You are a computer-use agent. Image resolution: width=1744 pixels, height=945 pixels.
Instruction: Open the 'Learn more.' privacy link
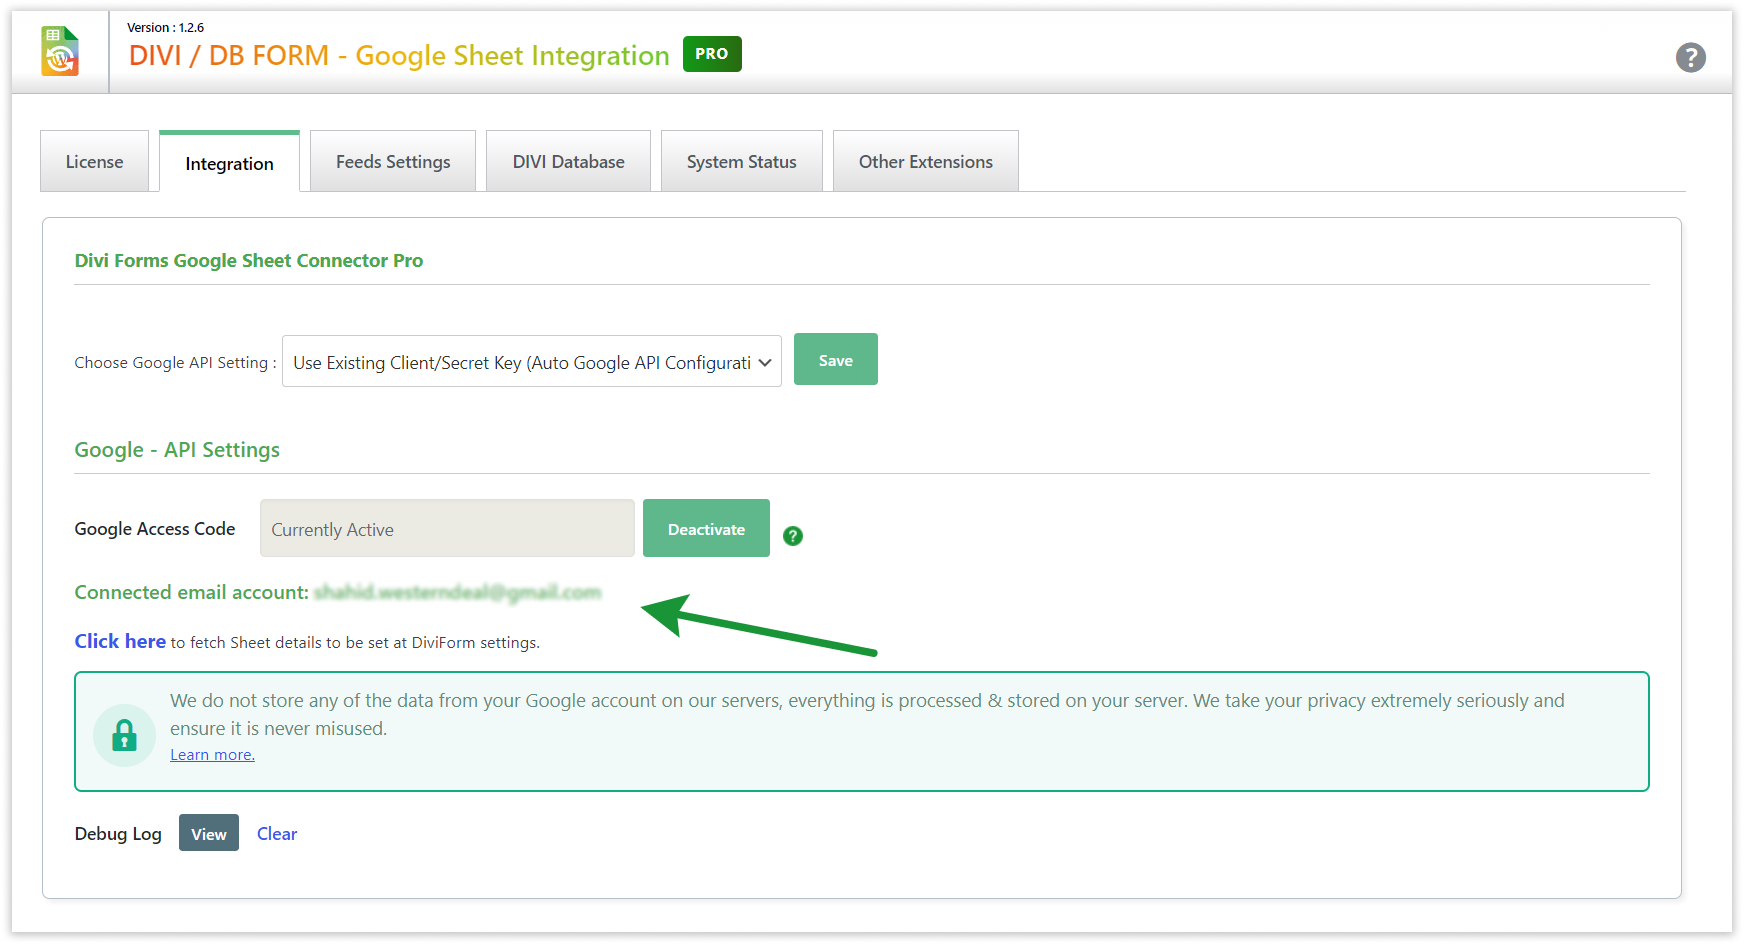coord(212,755)
